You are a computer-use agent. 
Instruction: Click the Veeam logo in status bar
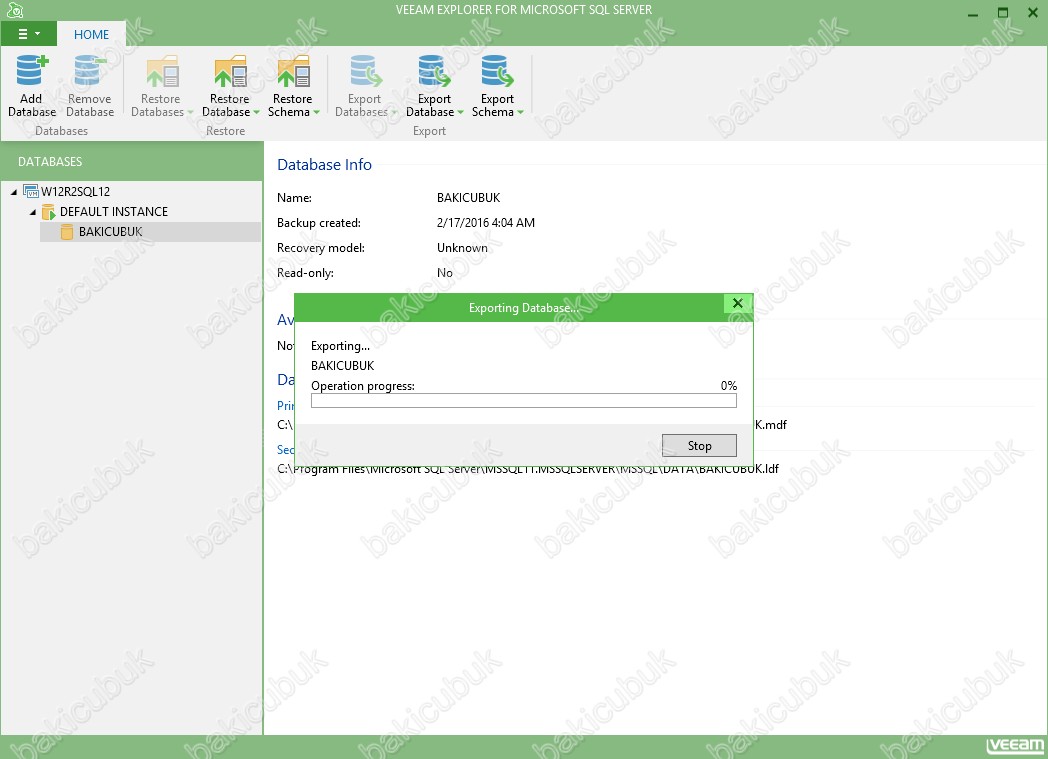coord(1015,746)
